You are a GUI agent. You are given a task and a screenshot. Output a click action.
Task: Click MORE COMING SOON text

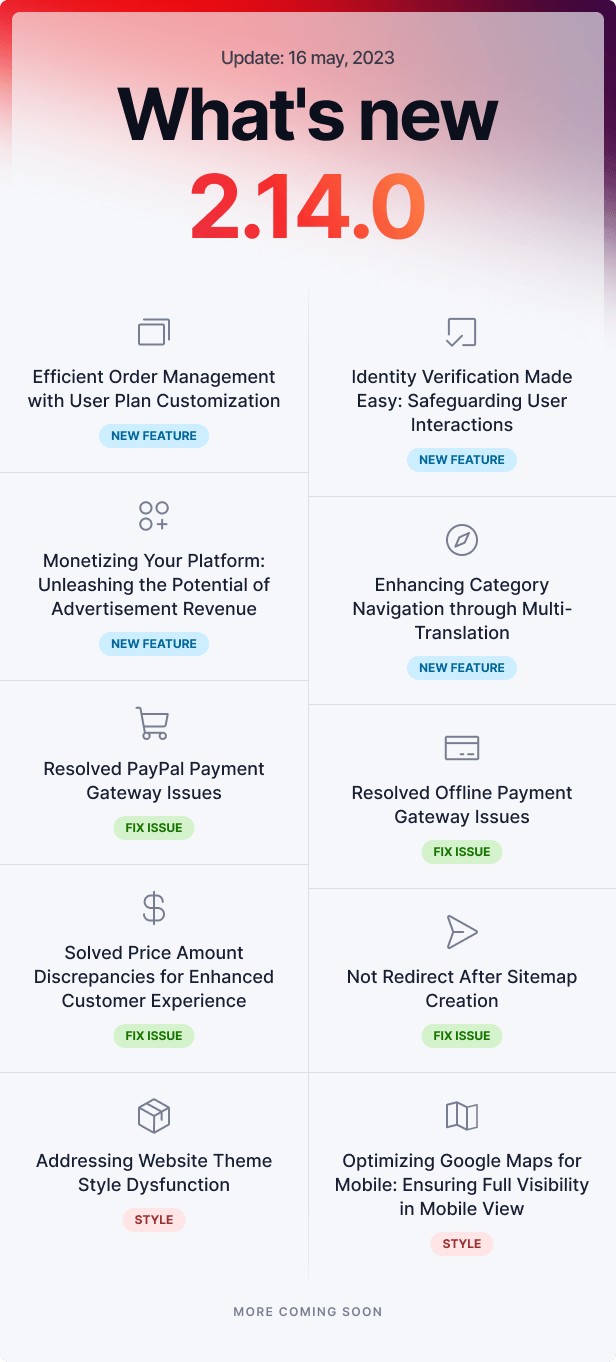[x=308, y=1311]
